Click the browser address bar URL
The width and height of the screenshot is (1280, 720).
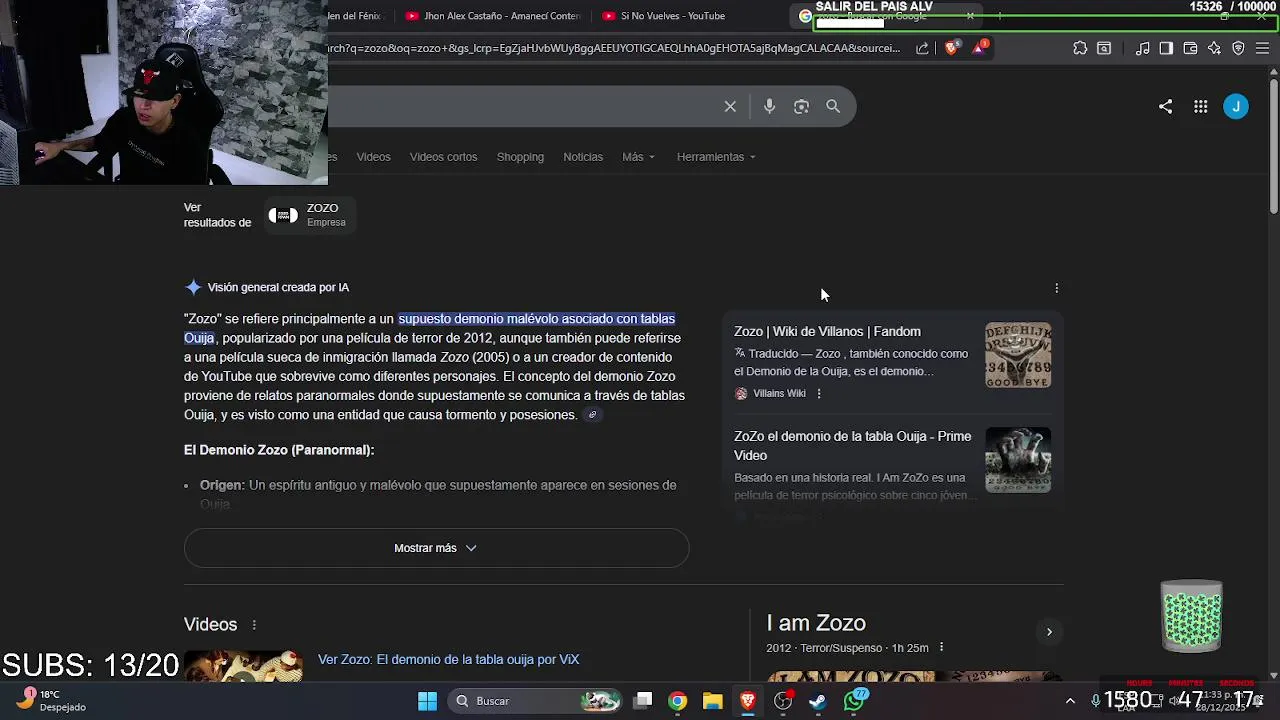615,48
